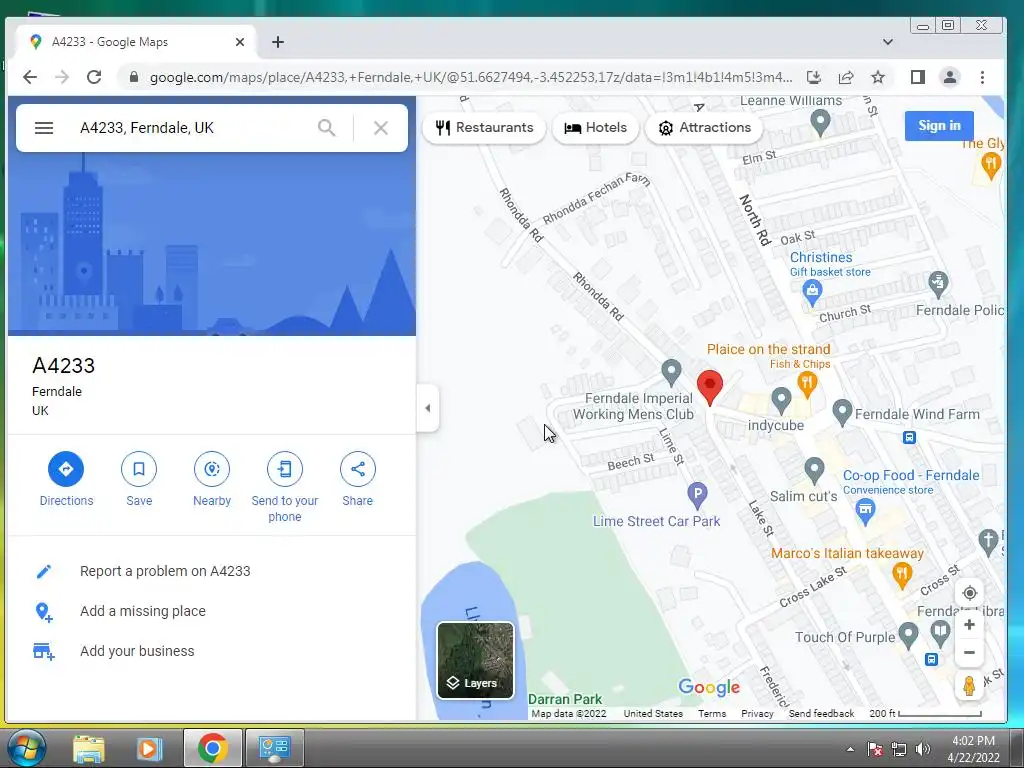Image resolution: width=1024 pixels, height=768 pixels.
Task: Click the Street View pegman
Action: pos(969,686)
